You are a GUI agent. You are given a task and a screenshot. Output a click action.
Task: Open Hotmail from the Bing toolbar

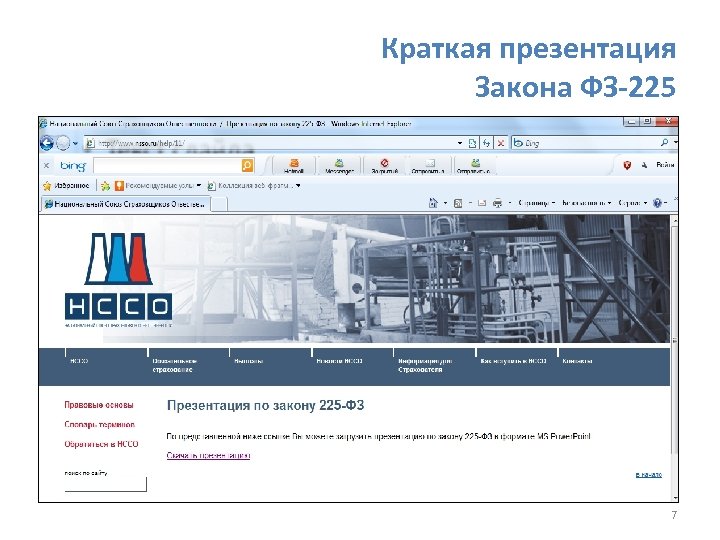294,166
